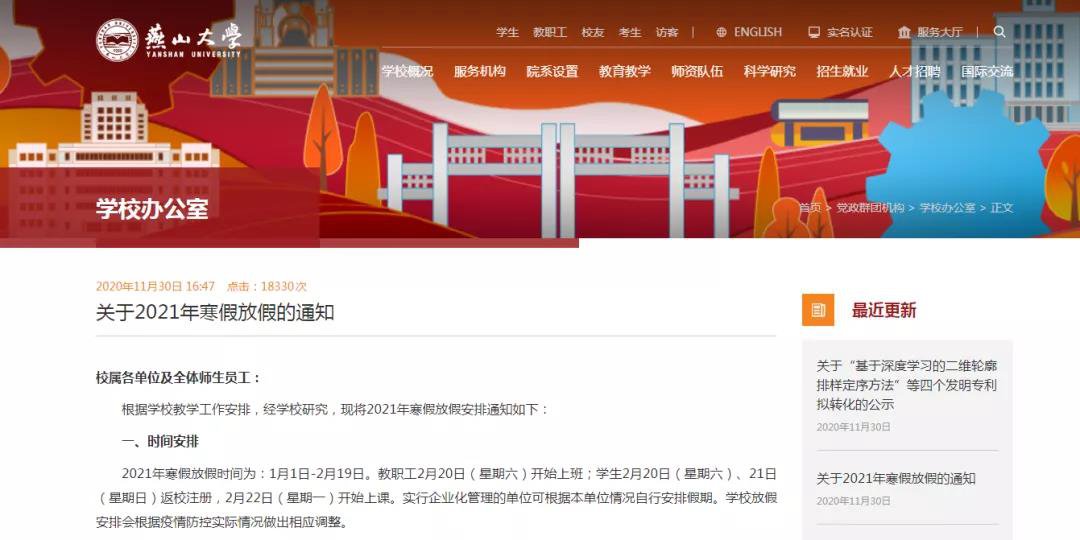Open sidebar link 关于2021年寒假放假的通知
Image resolution: width=1080 pixels, height=540 pixels.
[896, 478]
